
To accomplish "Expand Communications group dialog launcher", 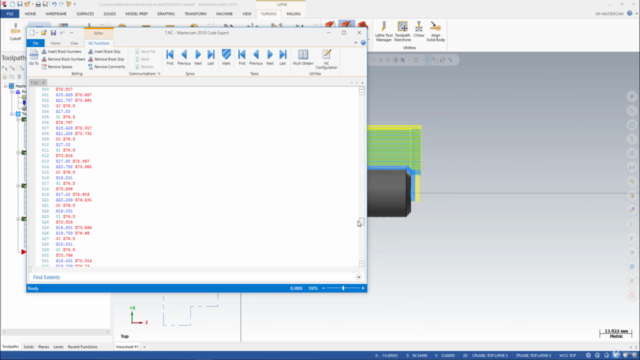I will click(x=159, y=74).
